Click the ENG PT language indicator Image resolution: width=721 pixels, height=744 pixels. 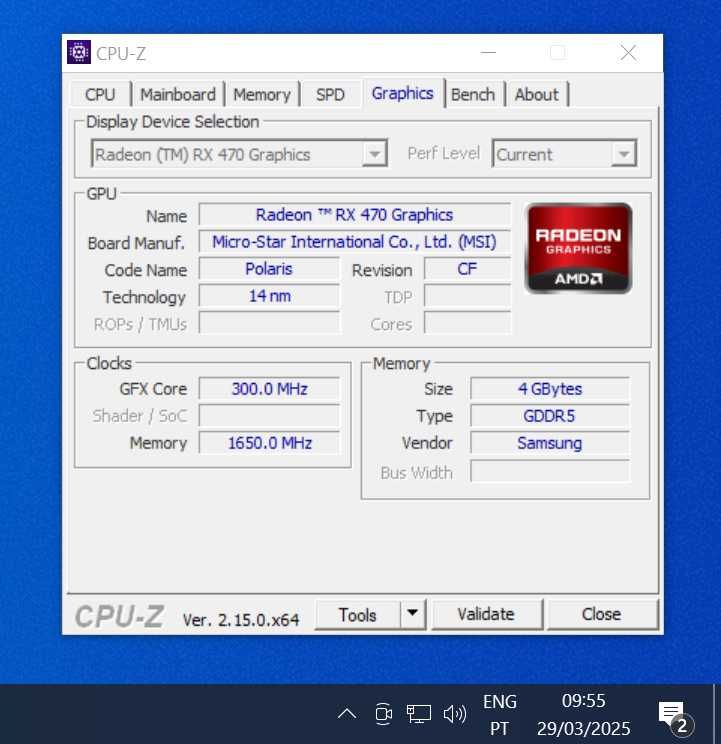pos(499,715)
